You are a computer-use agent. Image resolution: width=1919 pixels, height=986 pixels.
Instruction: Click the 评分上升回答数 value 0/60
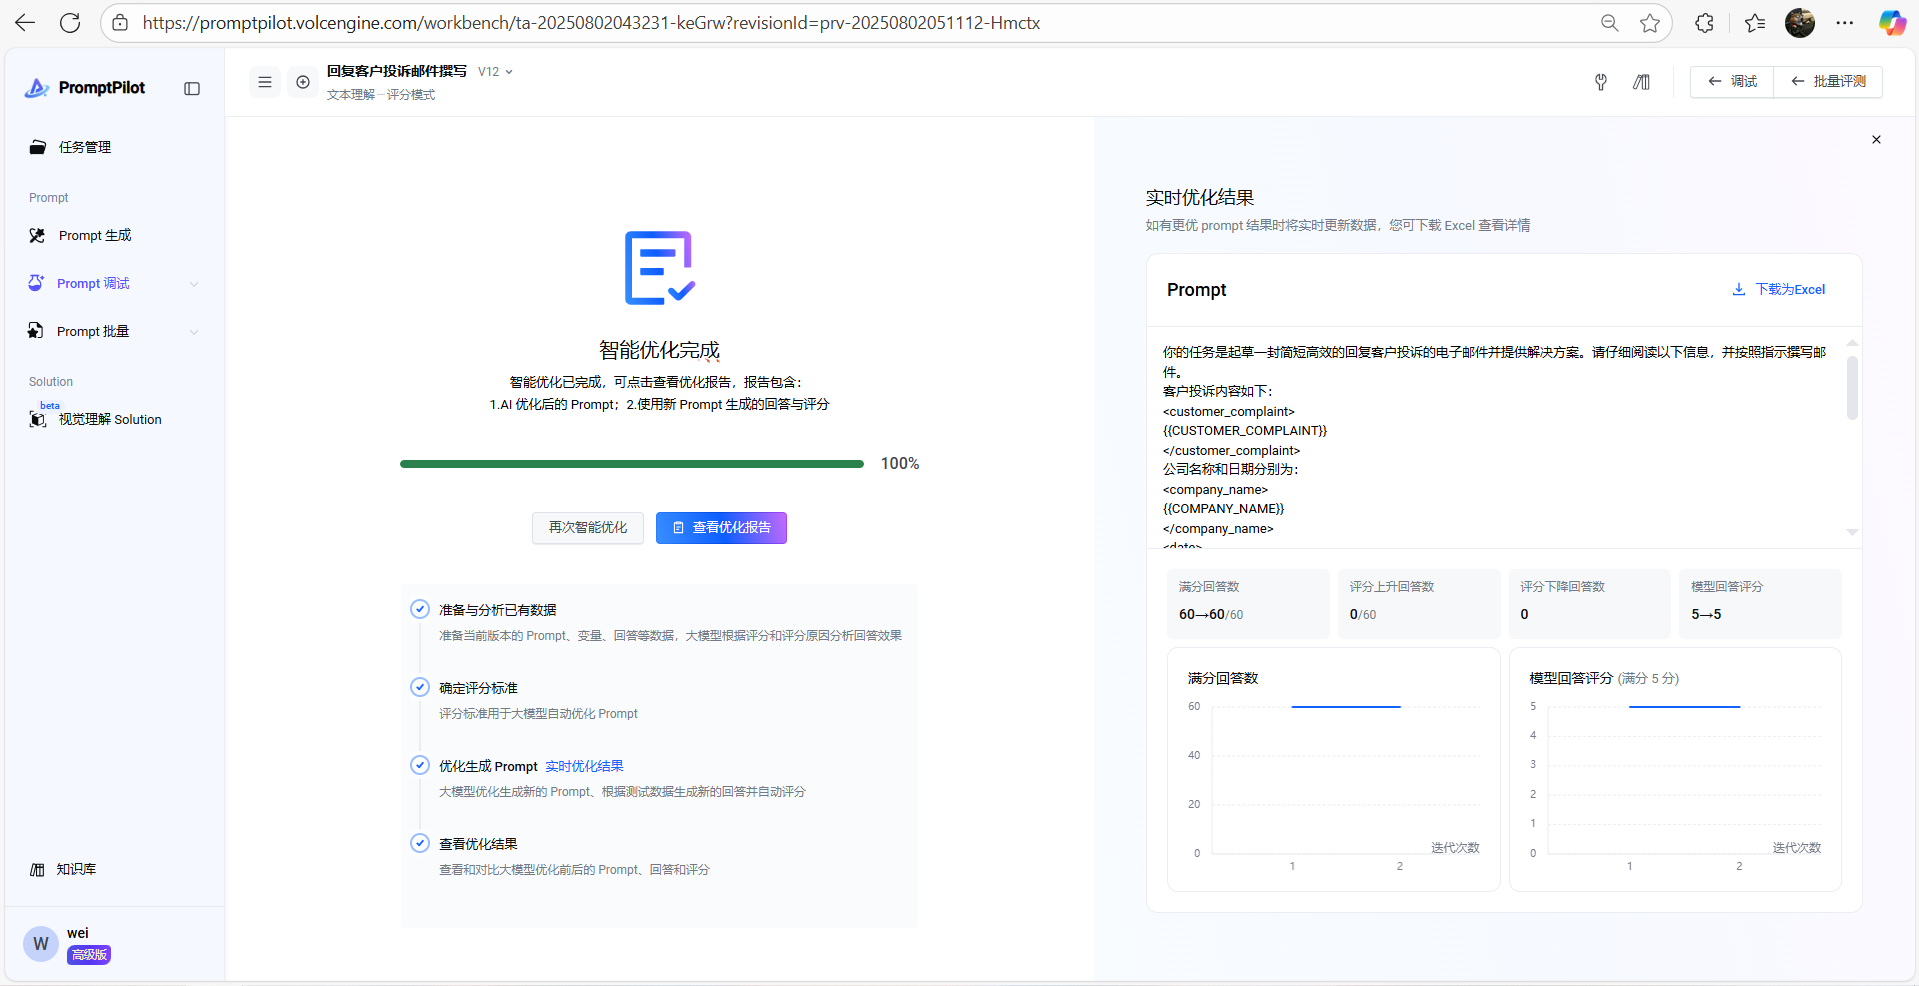coord(1363,614)
